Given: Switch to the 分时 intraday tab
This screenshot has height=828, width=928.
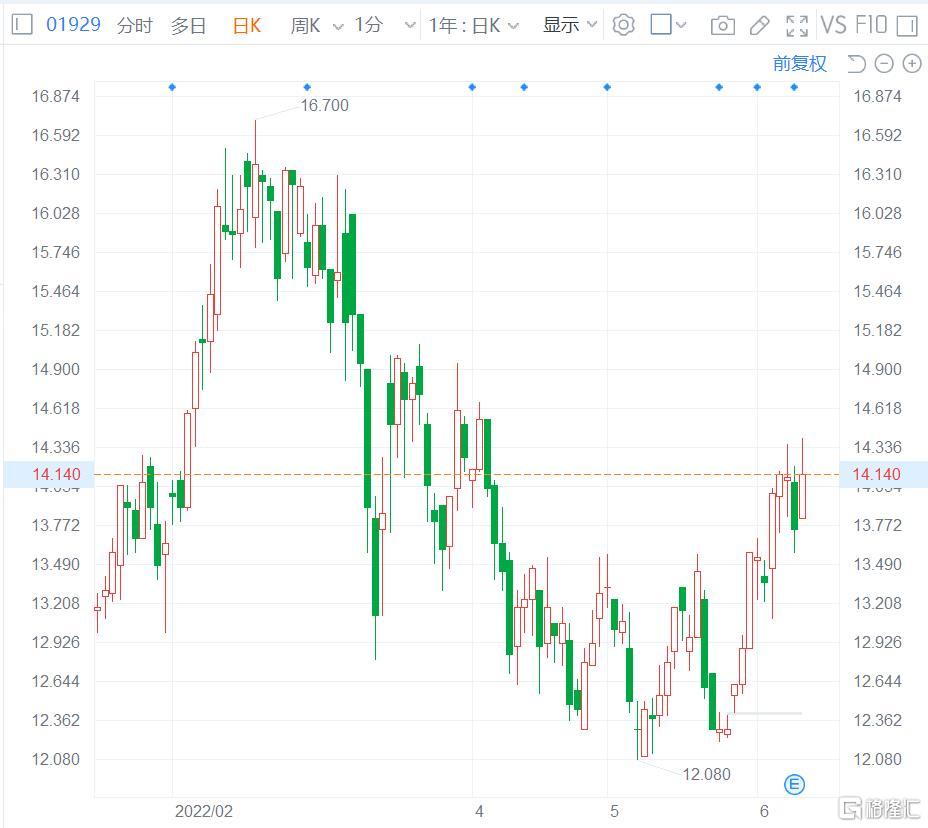Looking at the screenshot, I should [135, 26].
